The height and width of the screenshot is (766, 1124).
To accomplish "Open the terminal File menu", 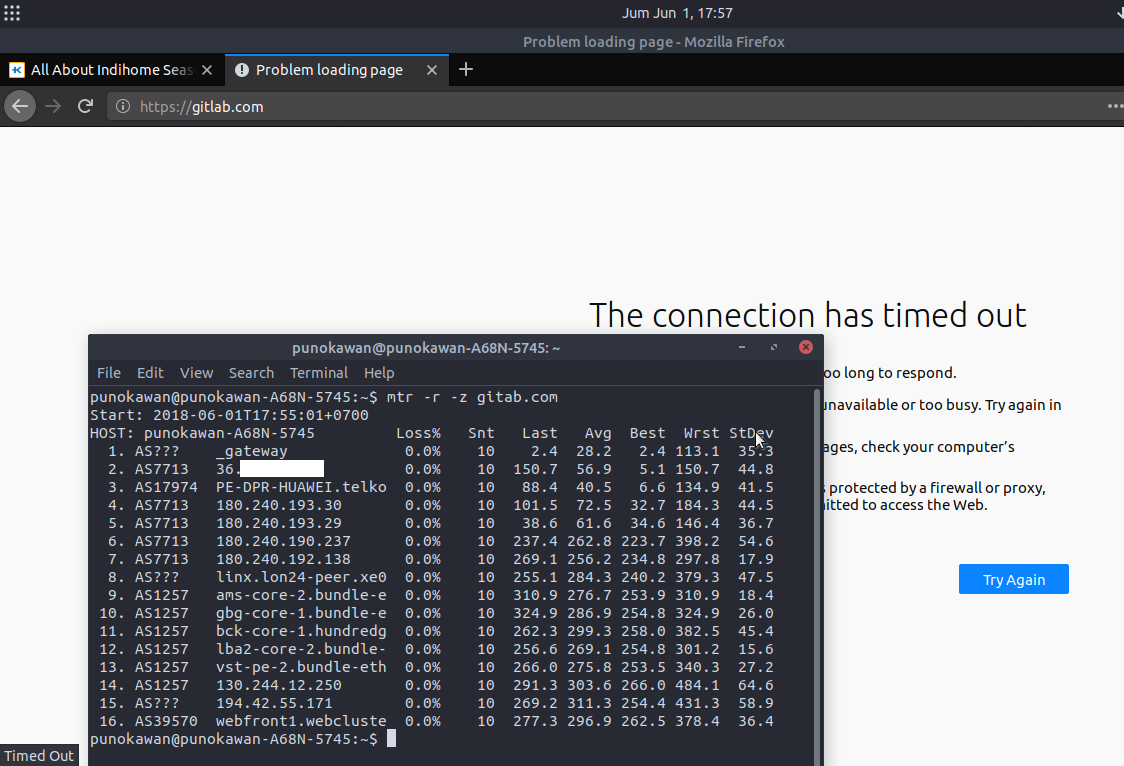I will tap(108, 373).
